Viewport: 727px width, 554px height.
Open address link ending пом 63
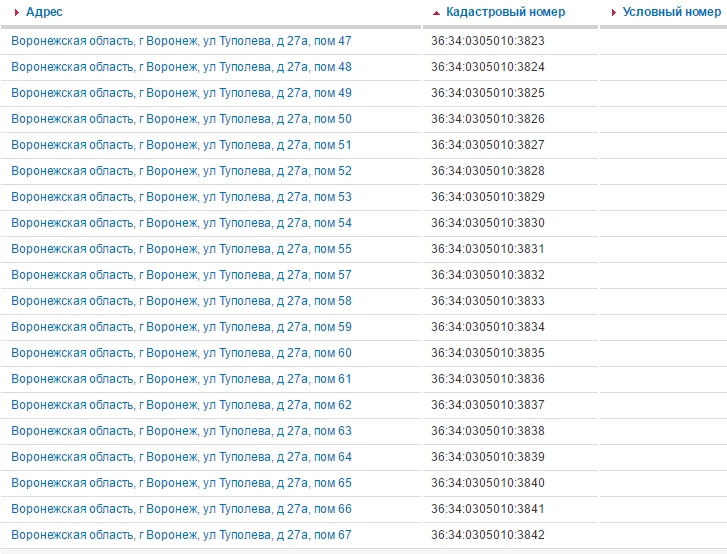(181, 430)
